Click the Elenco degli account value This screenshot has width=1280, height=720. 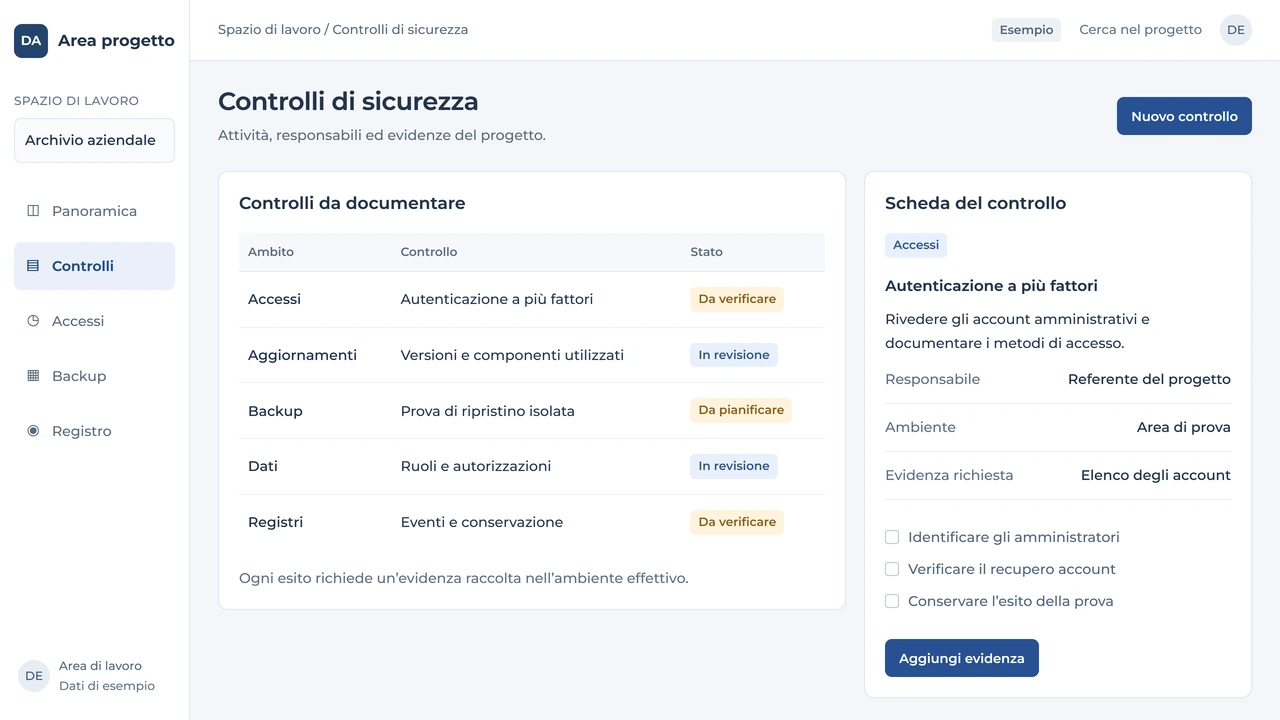click(1156, 475)
